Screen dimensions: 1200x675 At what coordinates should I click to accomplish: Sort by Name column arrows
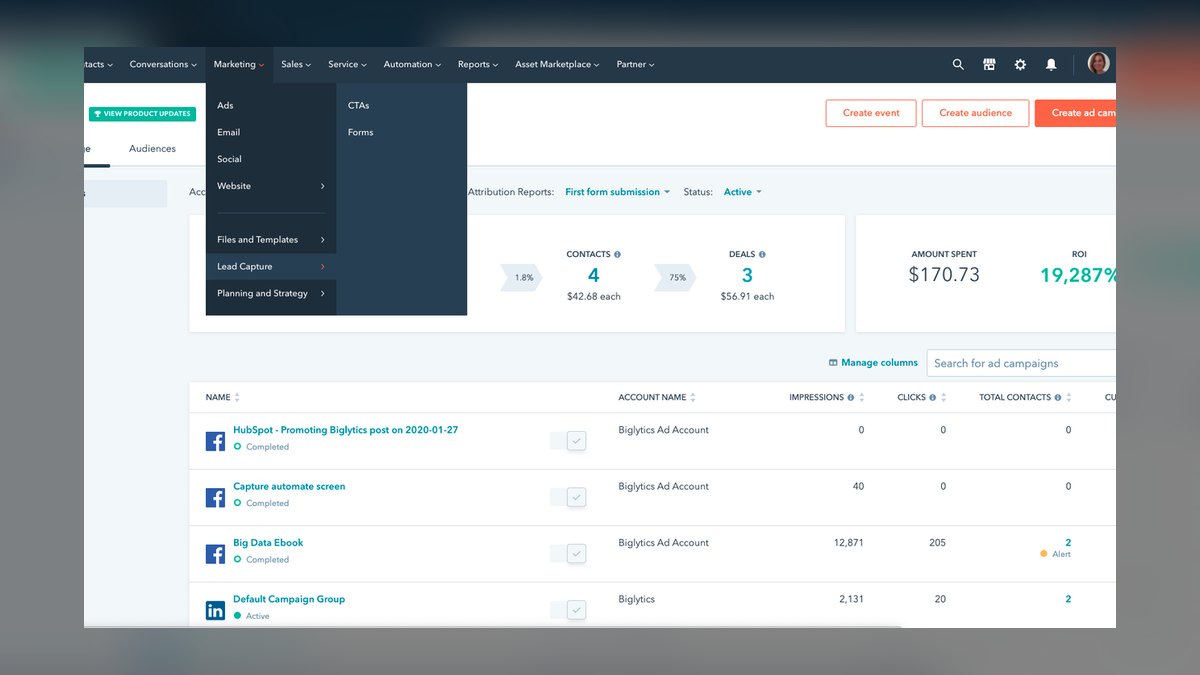(237, 397)
